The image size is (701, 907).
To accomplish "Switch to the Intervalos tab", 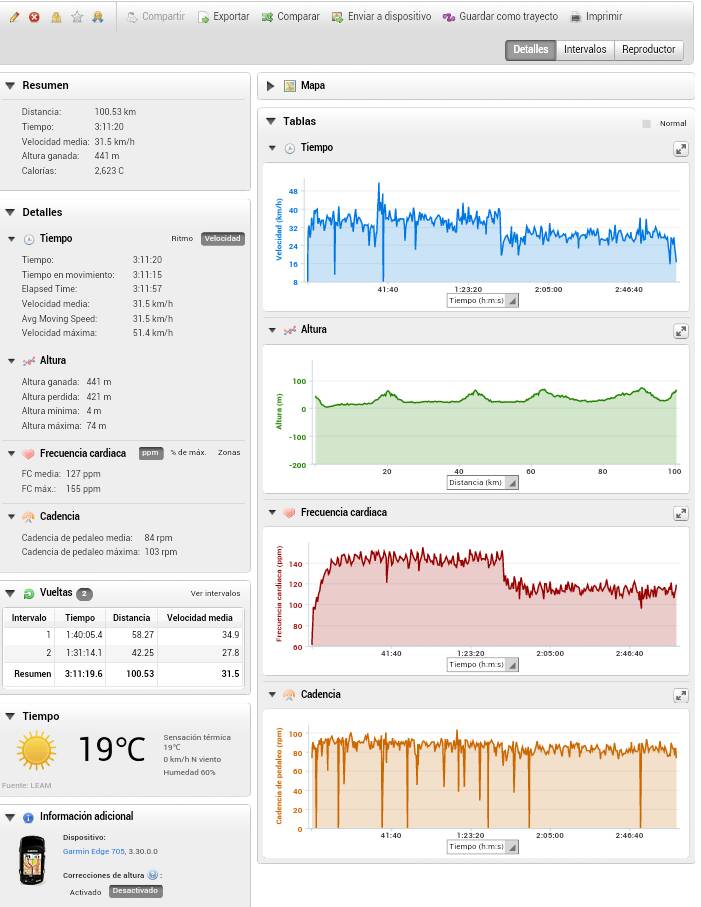I will coord(585,49).
